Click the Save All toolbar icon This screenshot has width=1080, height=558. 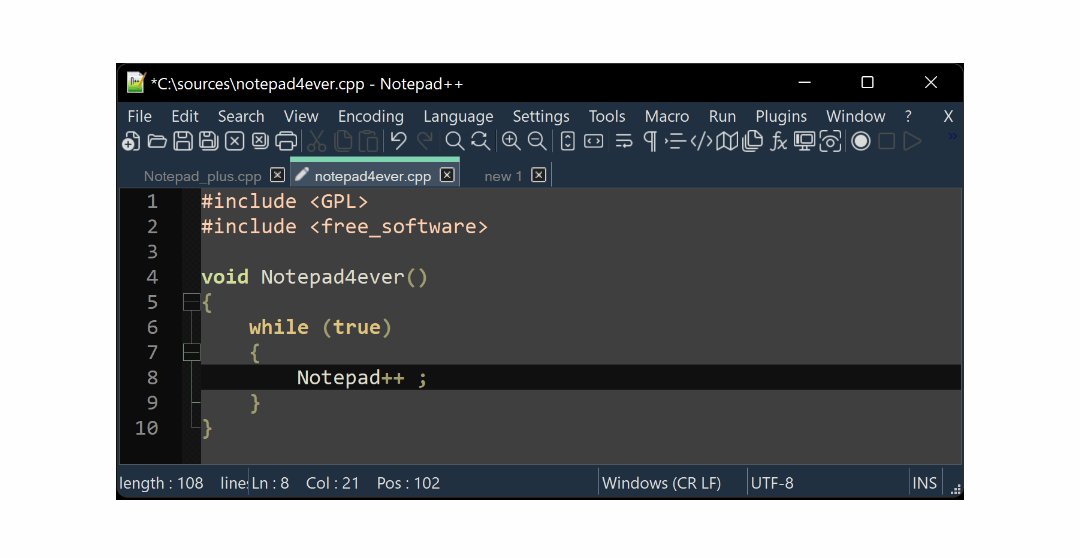(x=209, y=141)
